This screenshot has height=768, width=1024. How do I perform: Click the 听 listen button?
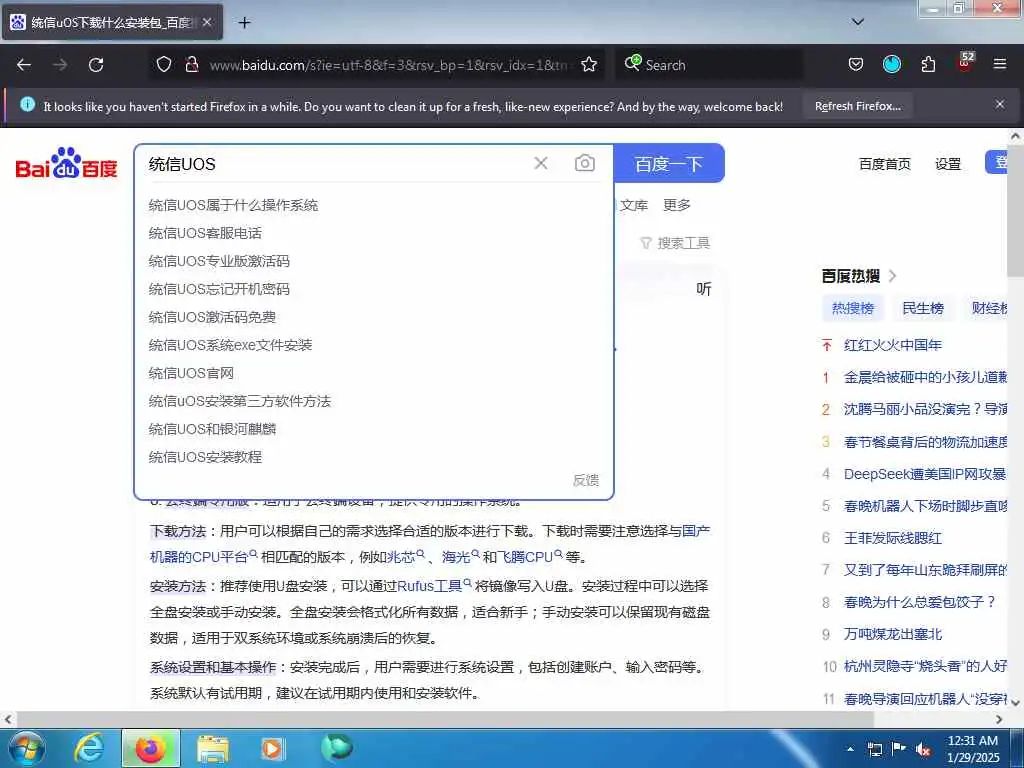703,289
